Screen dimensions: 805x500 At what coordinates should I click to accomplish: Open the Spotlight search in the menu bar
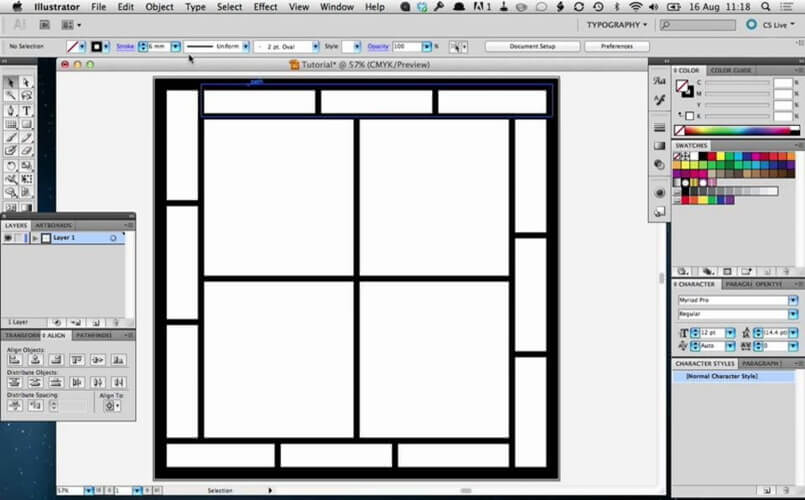click(x=765, y=7)
